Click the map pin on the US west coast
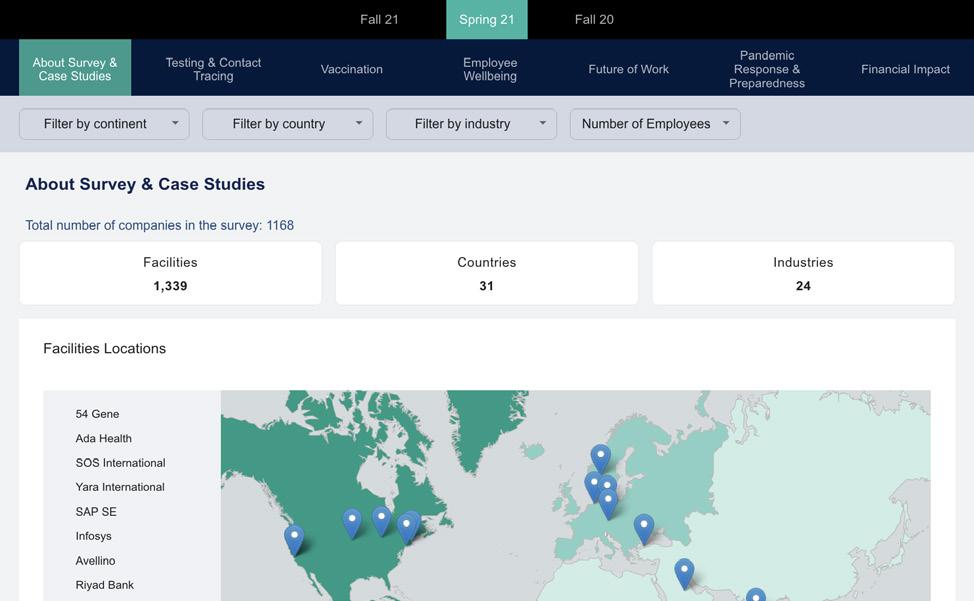 point(294,538)
